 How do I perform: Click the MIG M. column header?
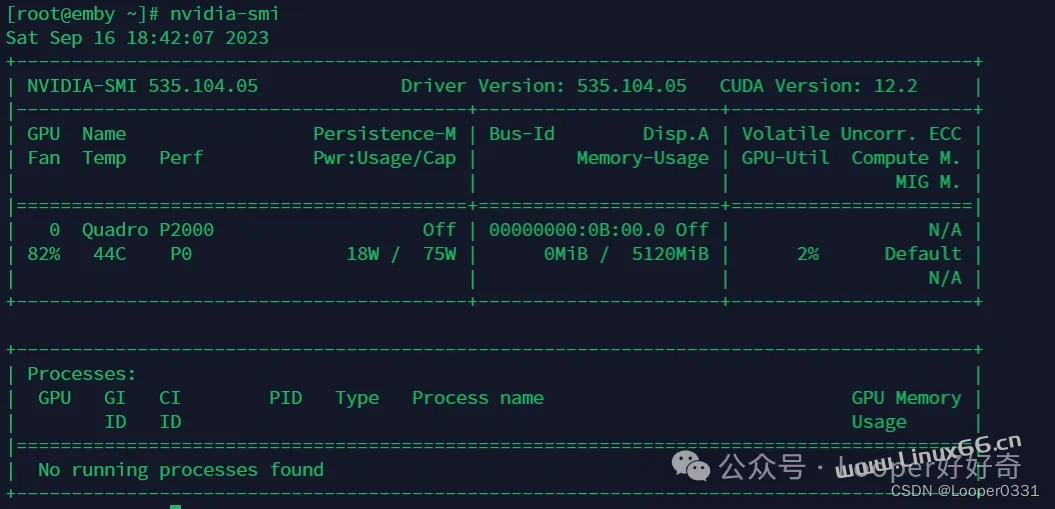(929, 182)
